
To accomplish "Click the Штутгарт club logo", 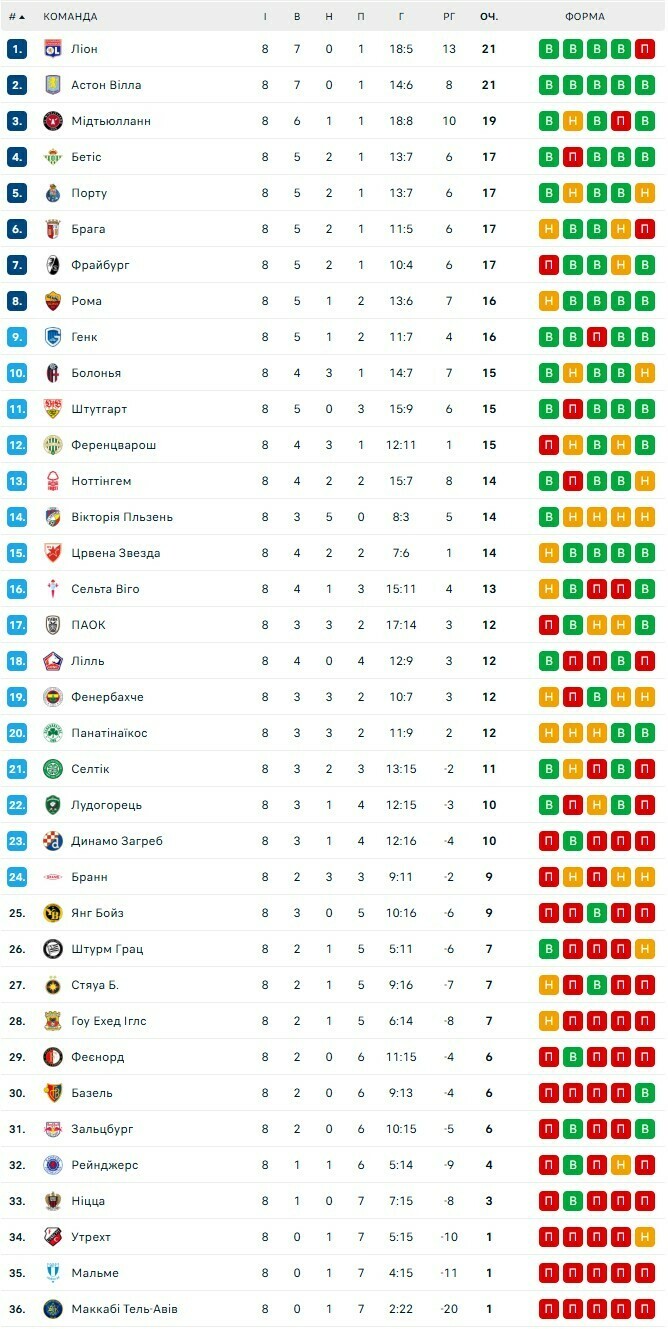I will pyautogui.click(x=53, y=409).
